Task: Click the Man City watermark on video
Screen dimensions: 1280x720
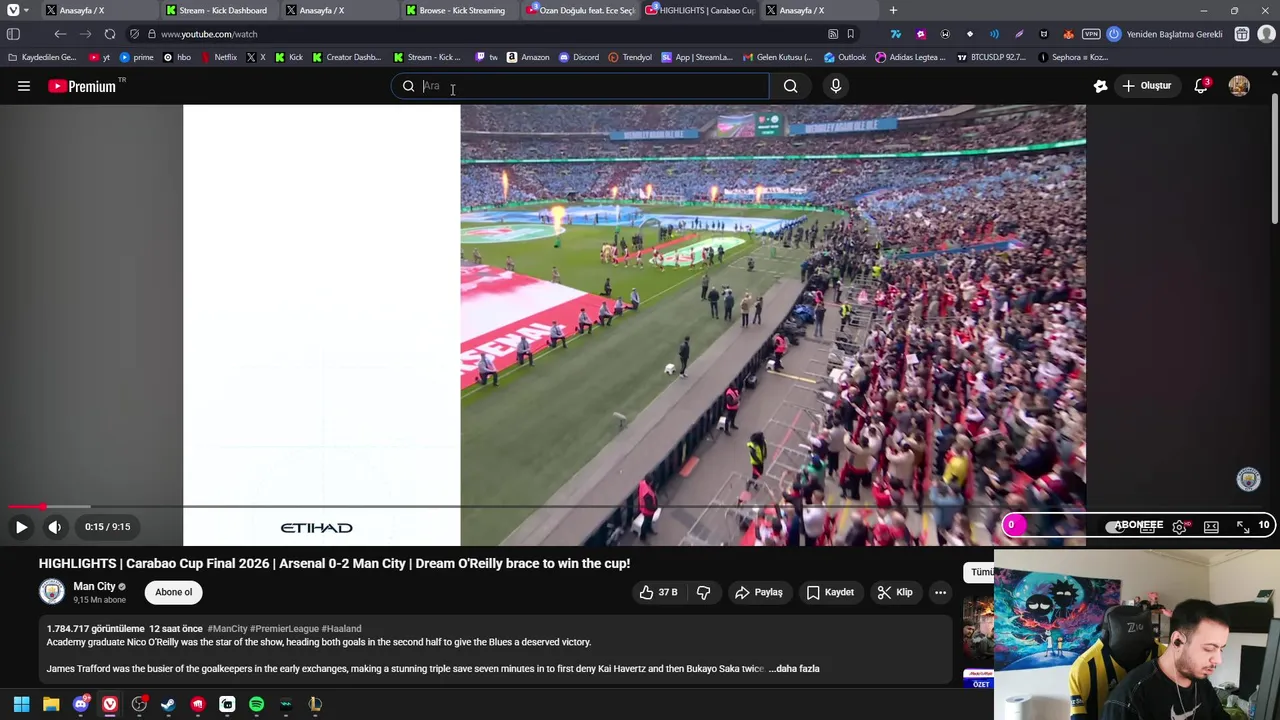Action: click(1248, 480)
